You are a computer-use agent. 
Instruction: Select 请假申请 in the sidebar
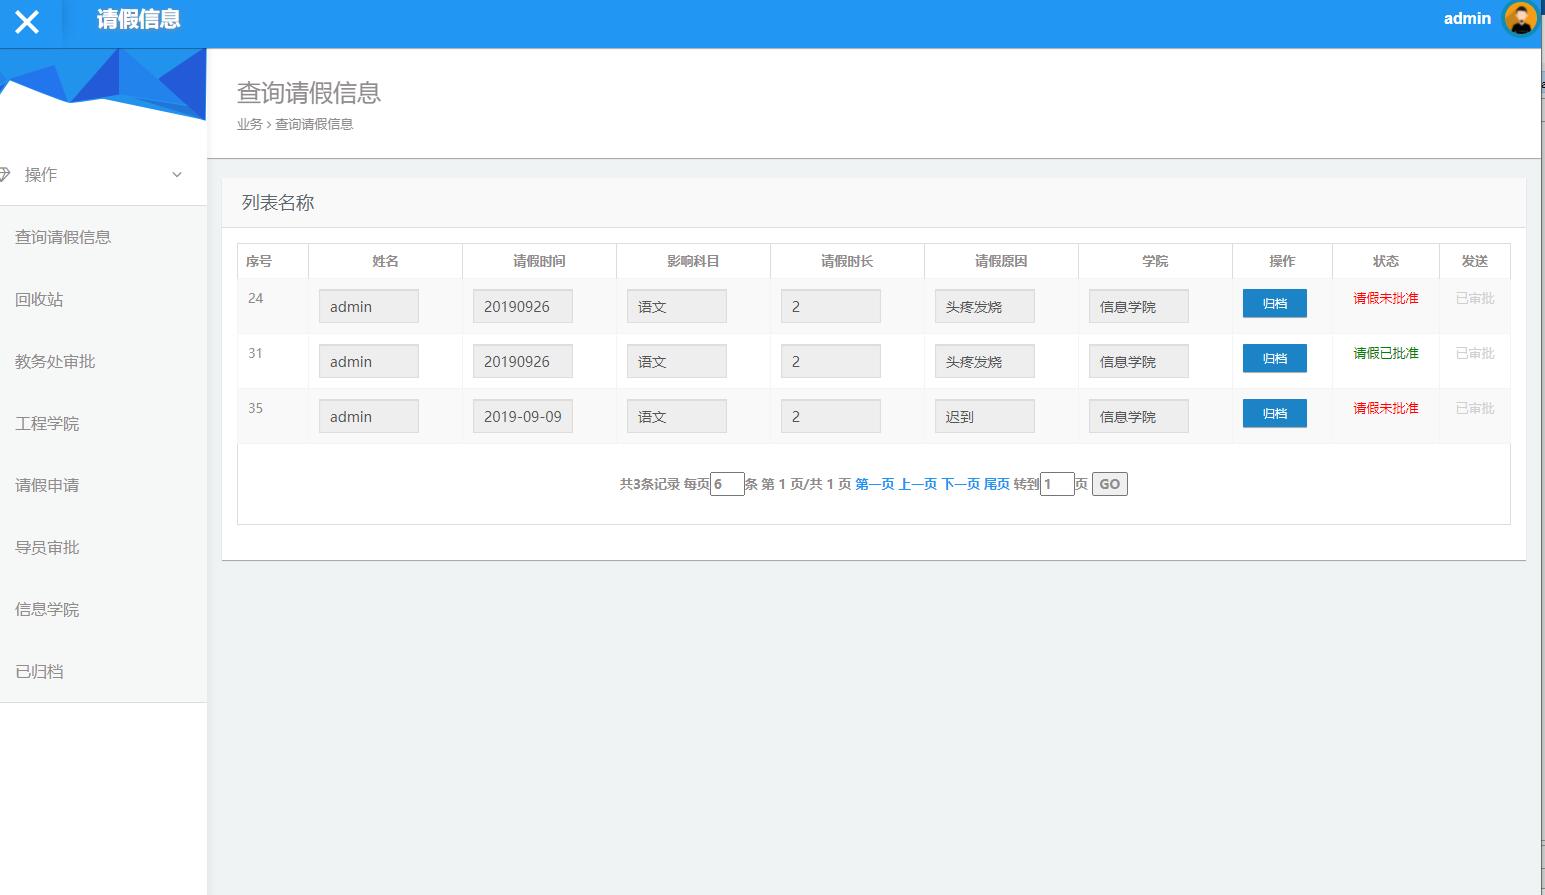coord(47,485)
